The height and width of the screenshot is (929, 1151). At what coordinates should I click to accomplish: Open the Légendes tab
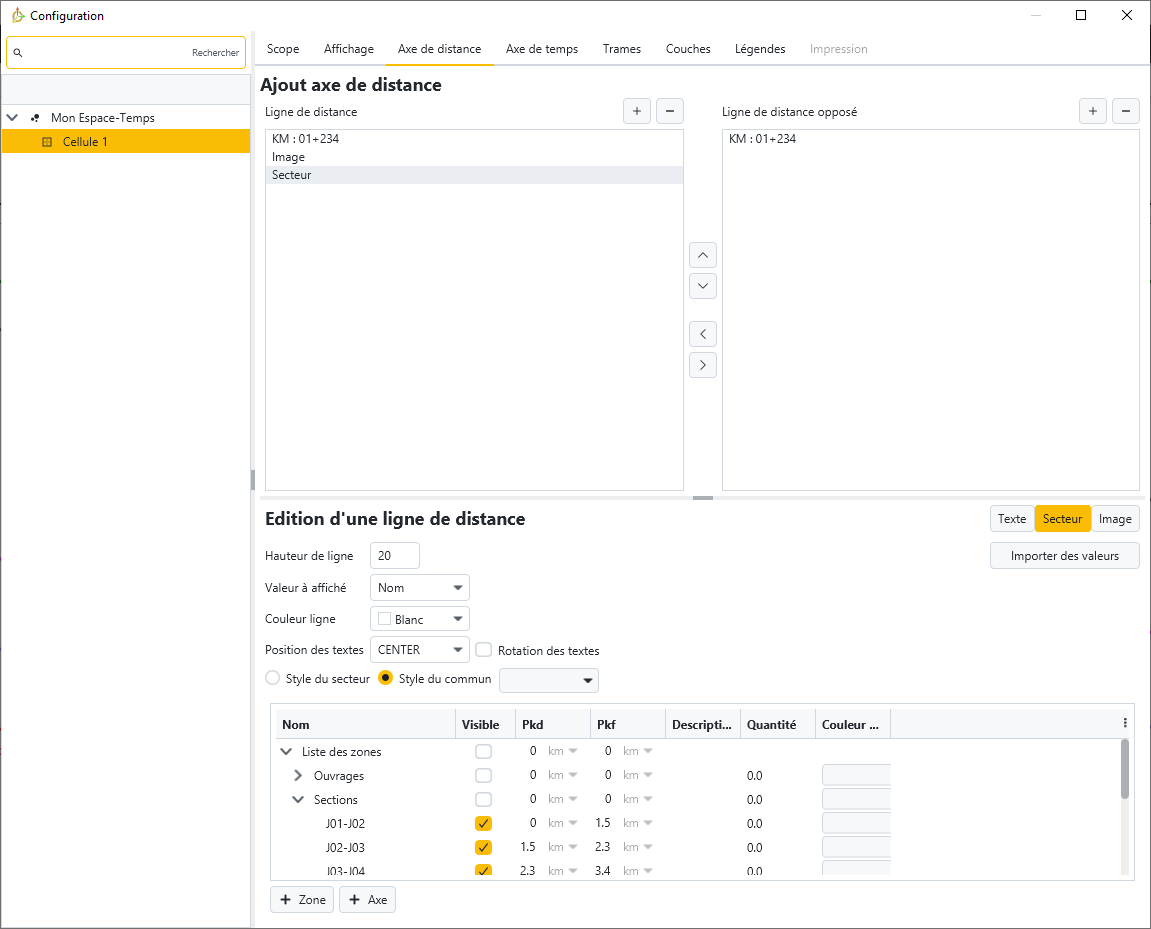[760, 49]
